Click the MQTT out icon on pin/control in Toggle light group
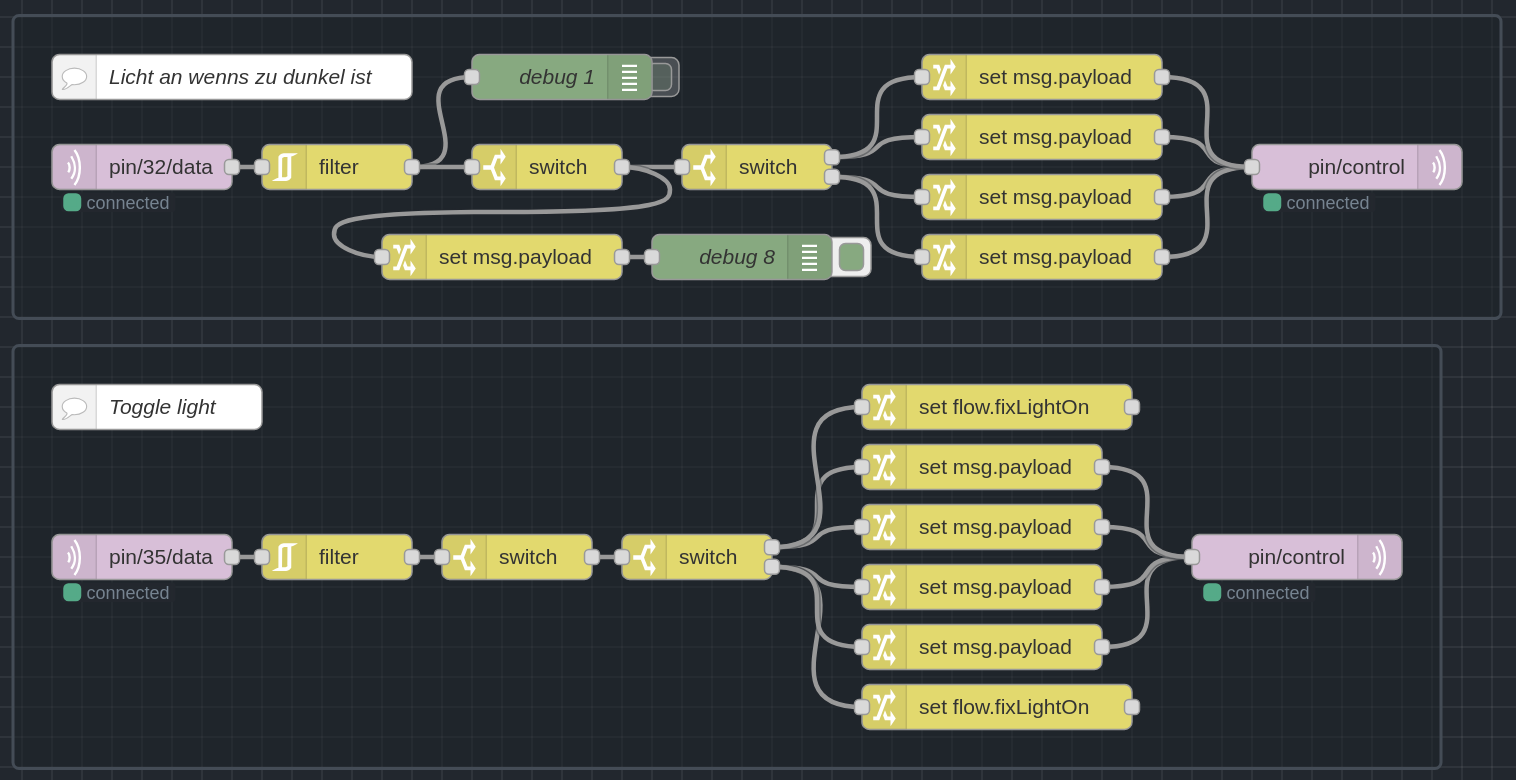The height and width of the screenshot is (780, 1516). (1379, 557)
